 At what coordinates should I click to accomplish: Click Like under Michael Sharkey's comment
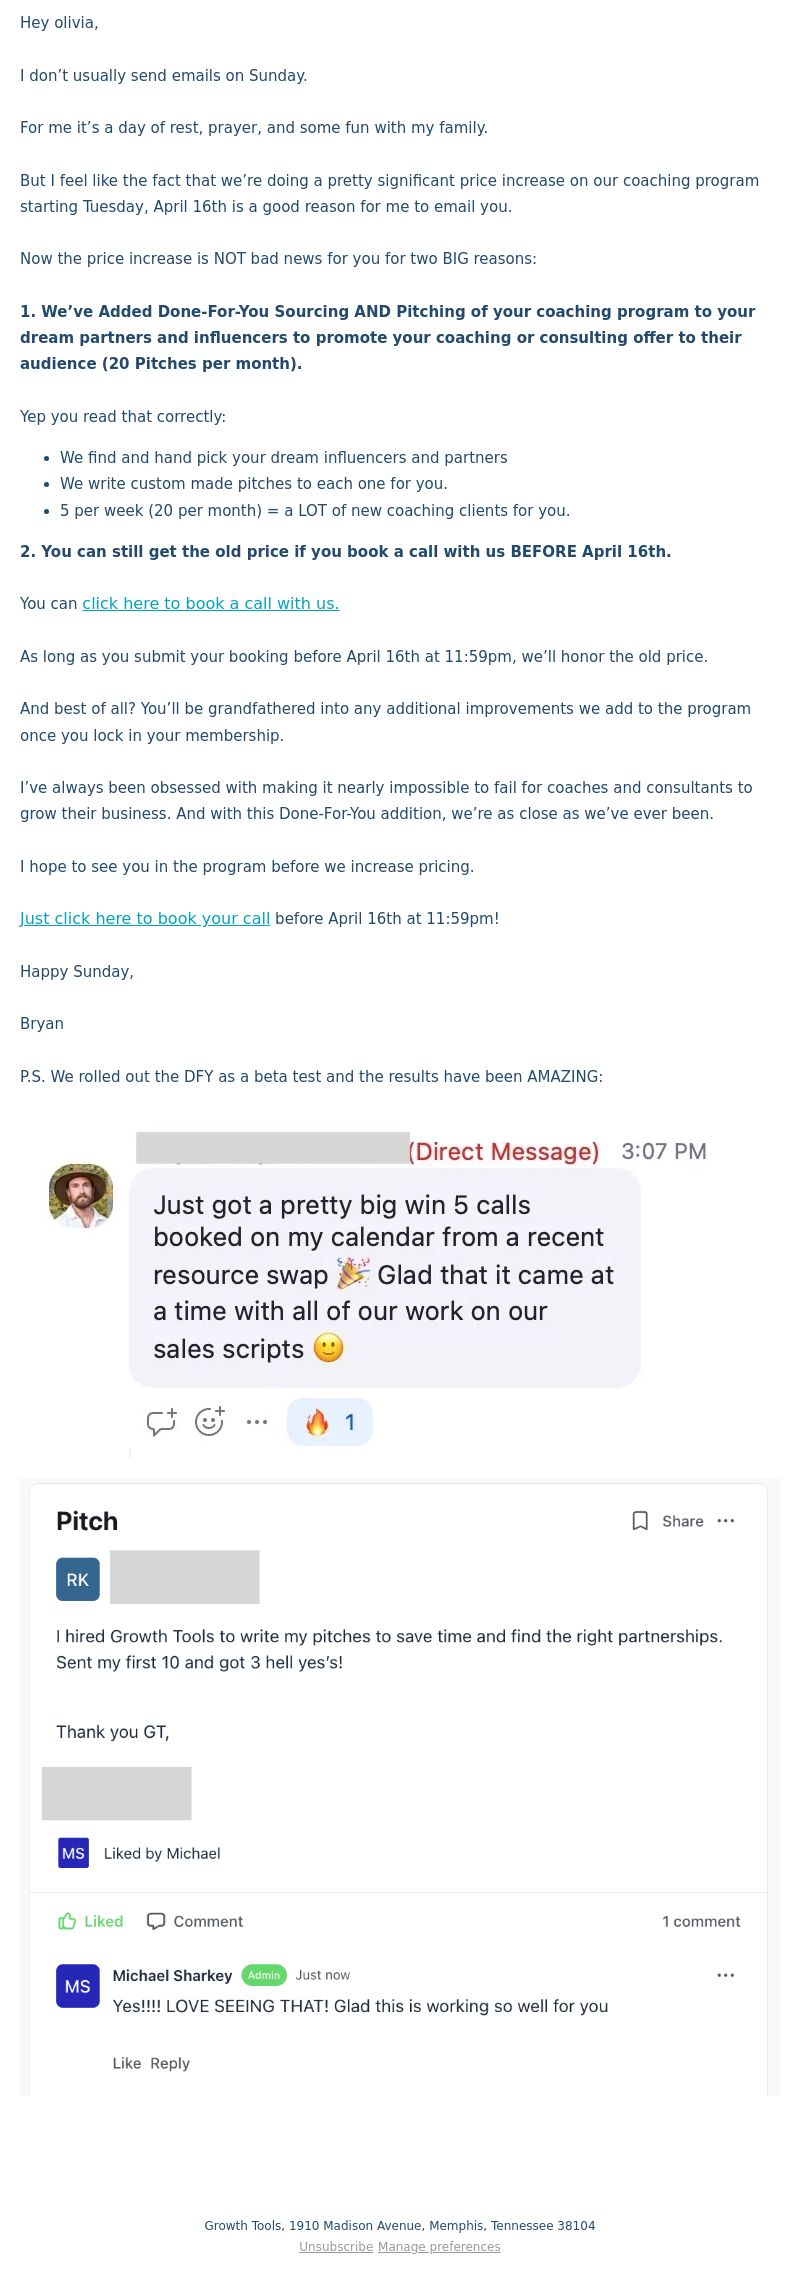127,2063
